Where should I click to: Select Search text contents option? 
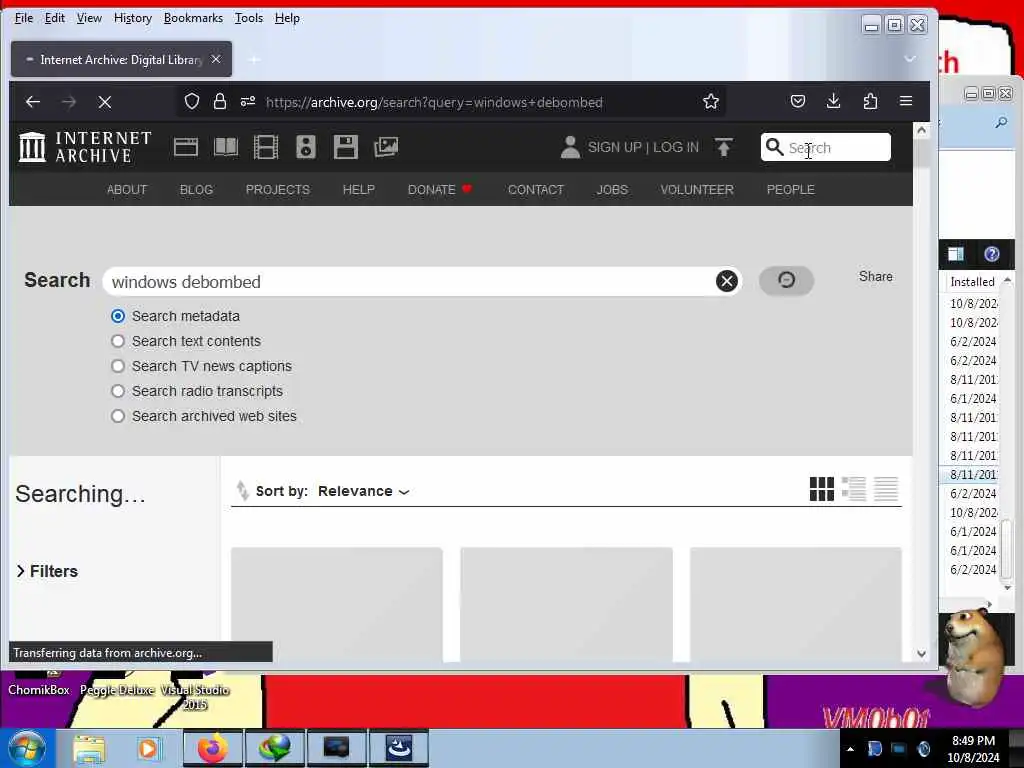coord(118,341)
